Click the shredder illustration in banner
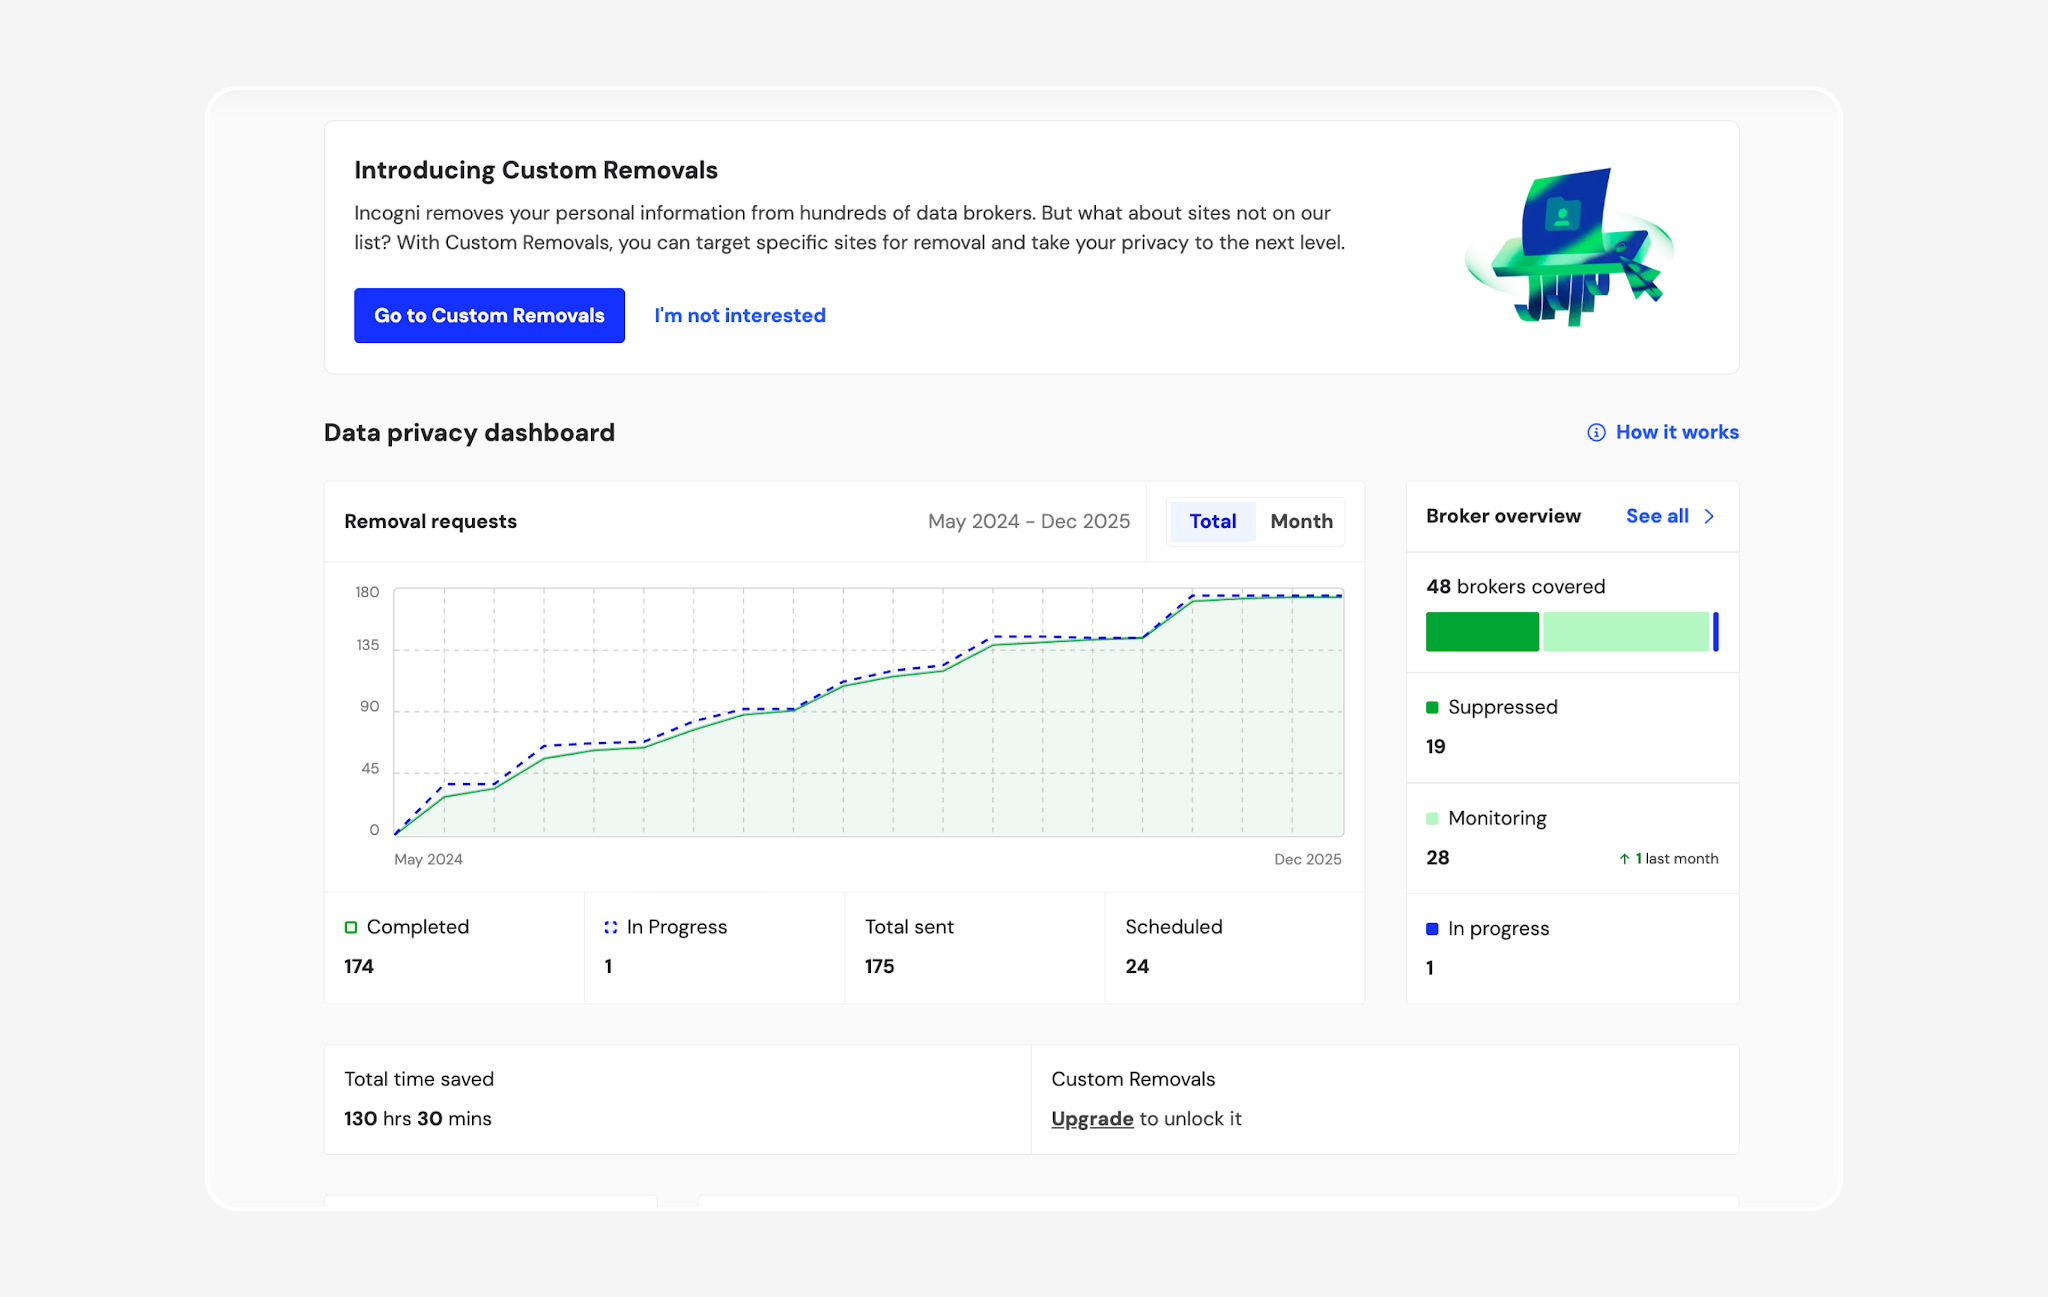Image resolution: width=2048 pixels, height=1297 pixels. 1569,246
